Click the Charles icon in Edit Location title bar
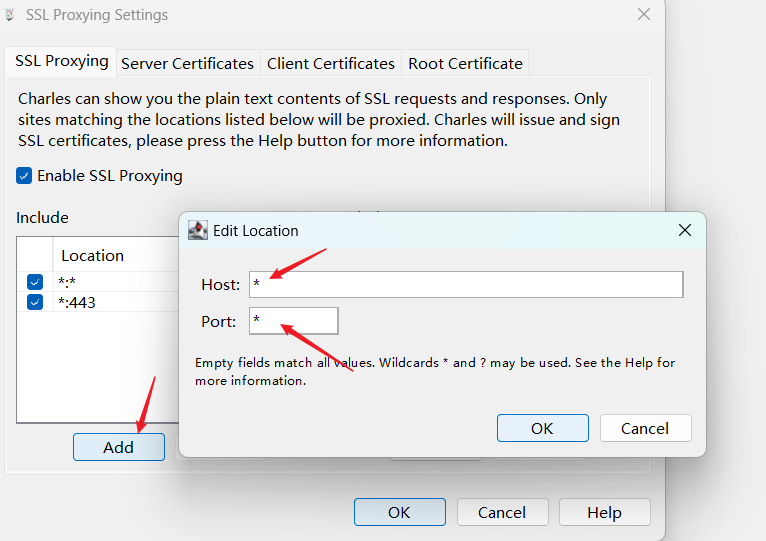Image resolution: width=766 pixels, height=541 pixels. [x=198, y=230]
